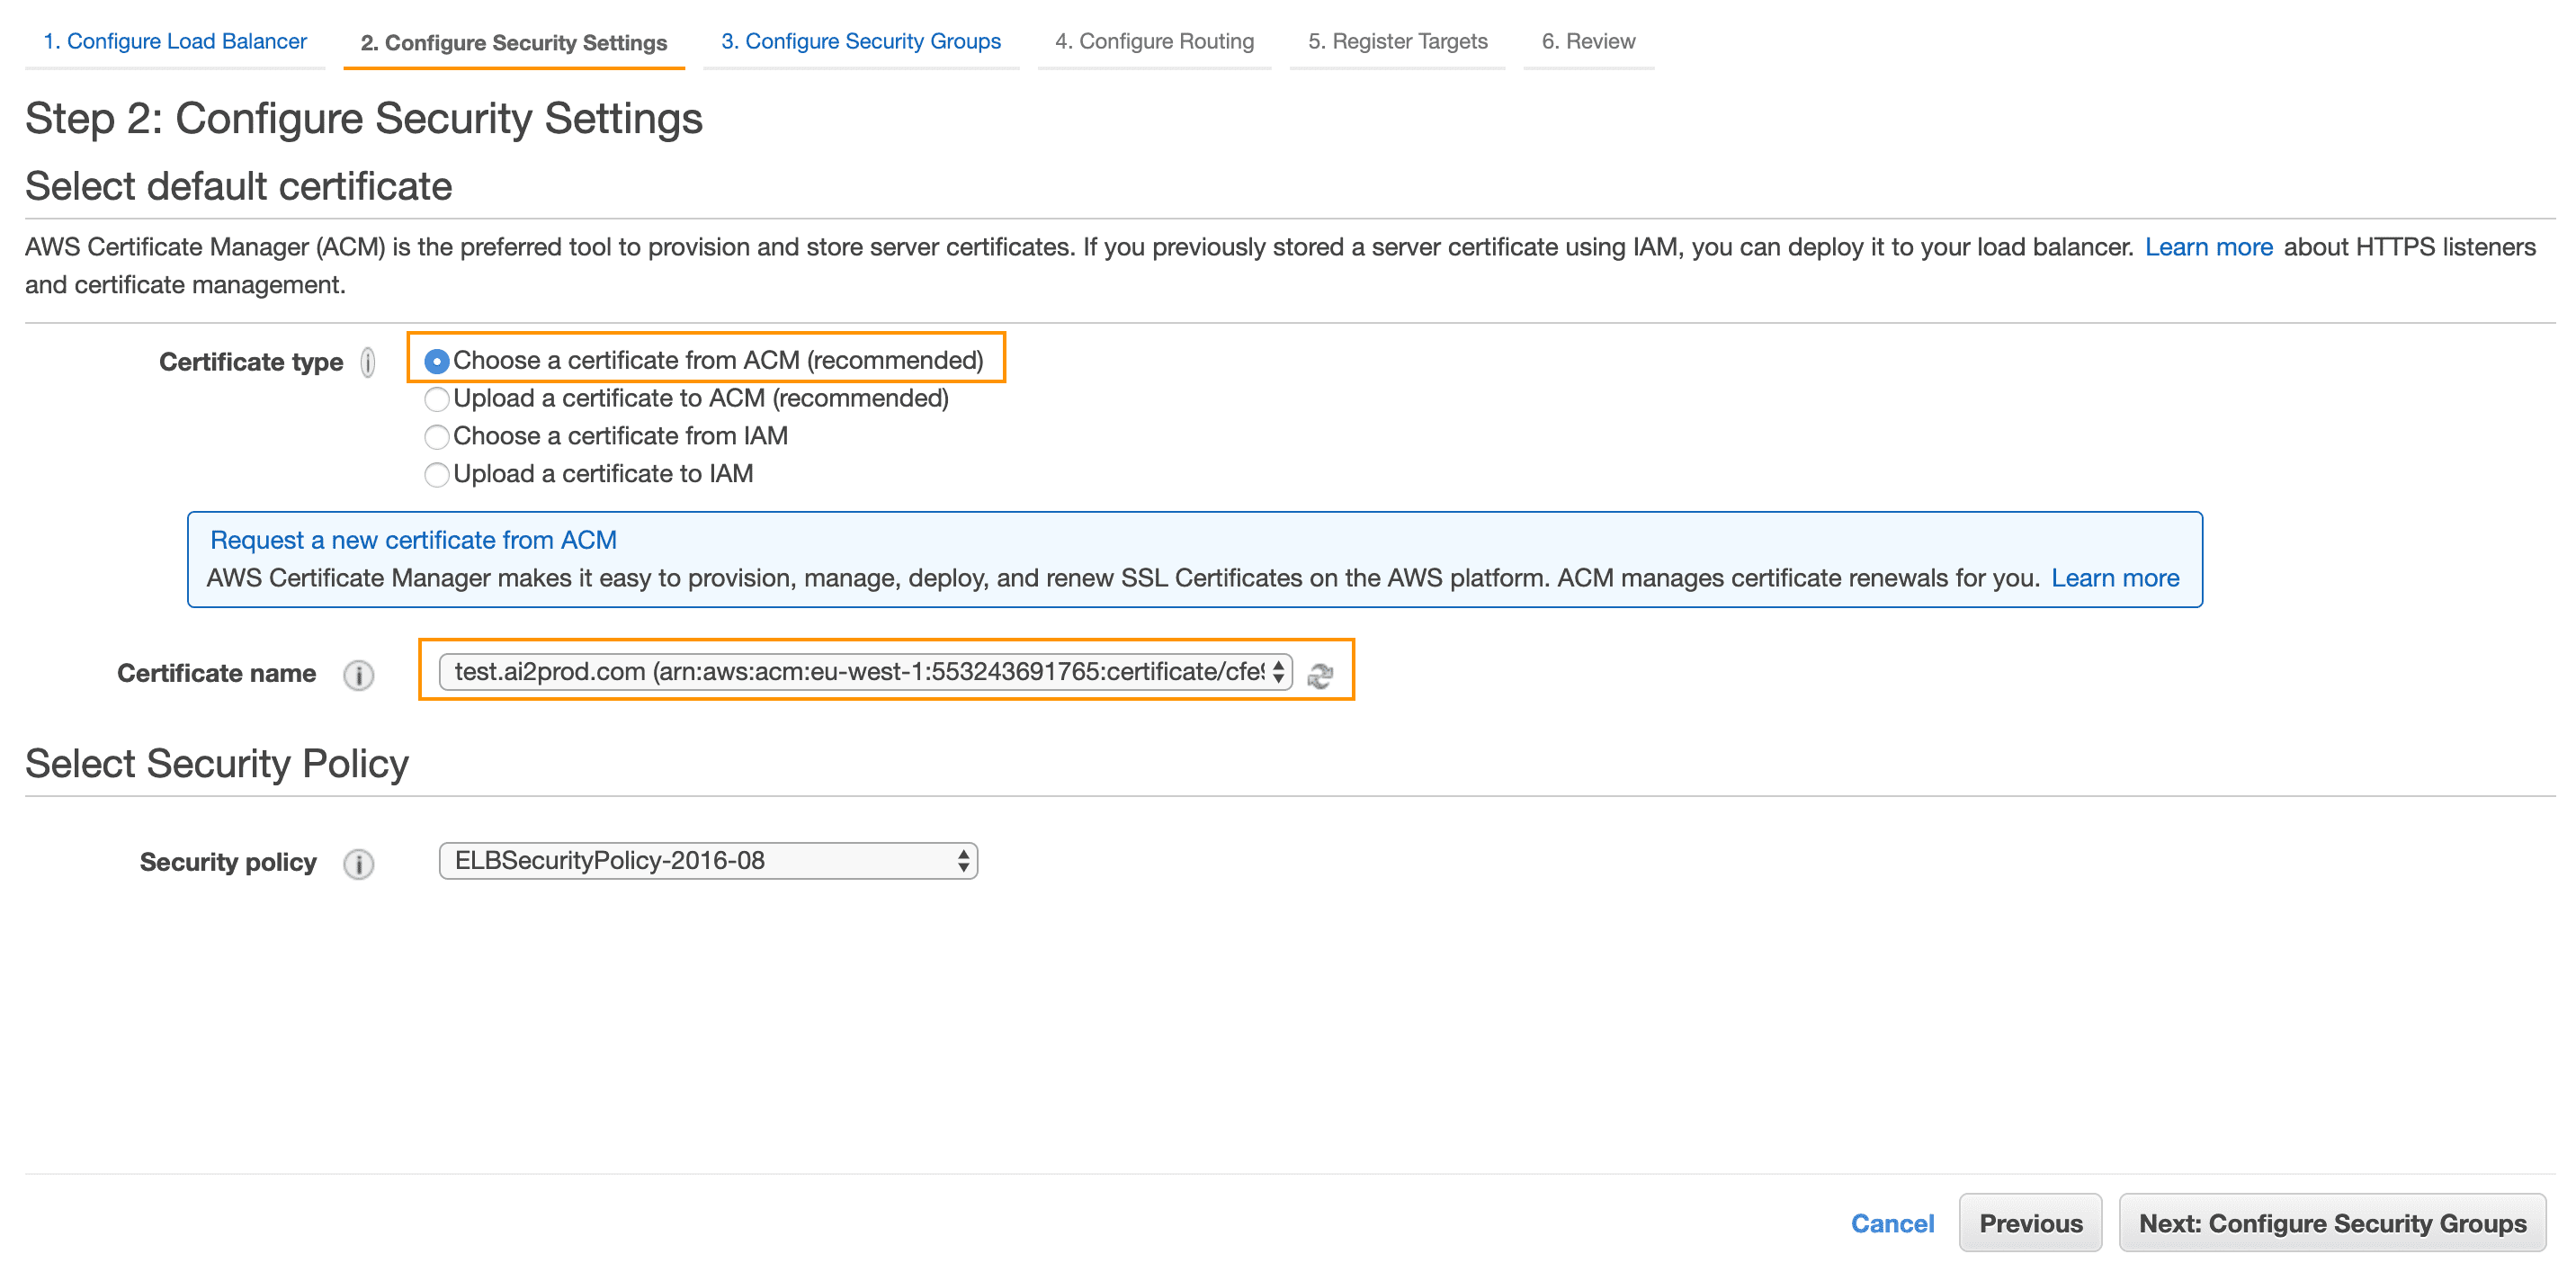The image size is (2576, 1272).
Task: Click the Certificate name info icon
Action: point(359,675)
